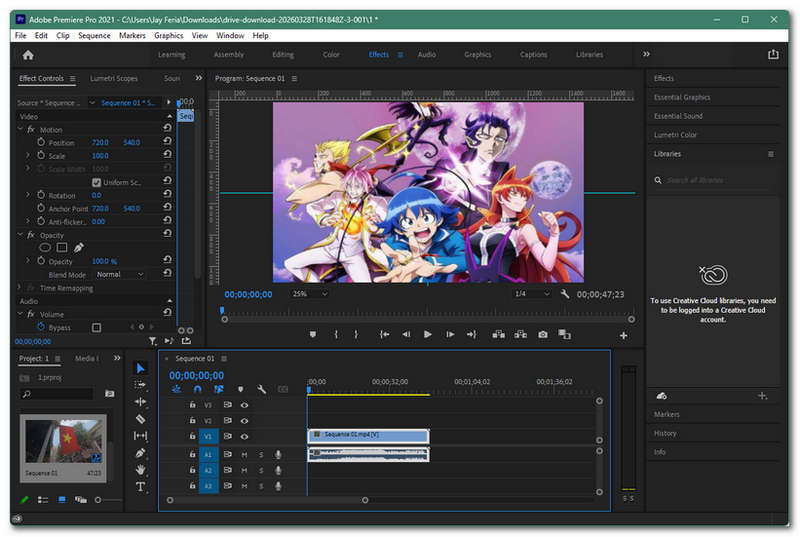Toggle Position animation stopwatch

click(x=41, y=142)
